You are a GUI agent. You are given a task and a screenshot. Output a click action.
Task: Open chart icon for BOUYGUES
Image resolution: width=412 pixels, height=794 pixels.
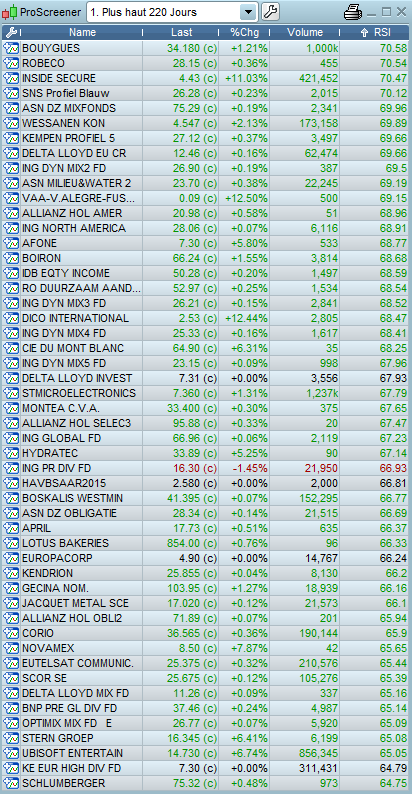pyautogui.click(x=11, y=49)
